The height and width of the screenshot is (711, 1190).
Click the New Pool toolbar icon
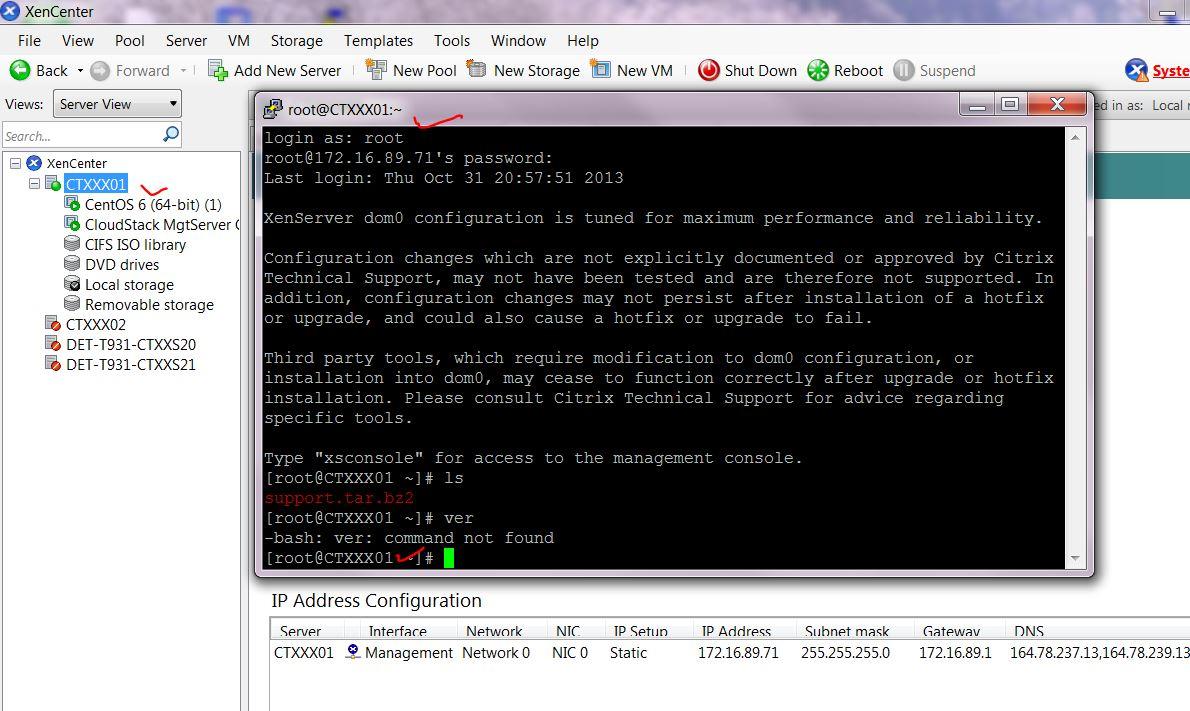coord(376,70)
